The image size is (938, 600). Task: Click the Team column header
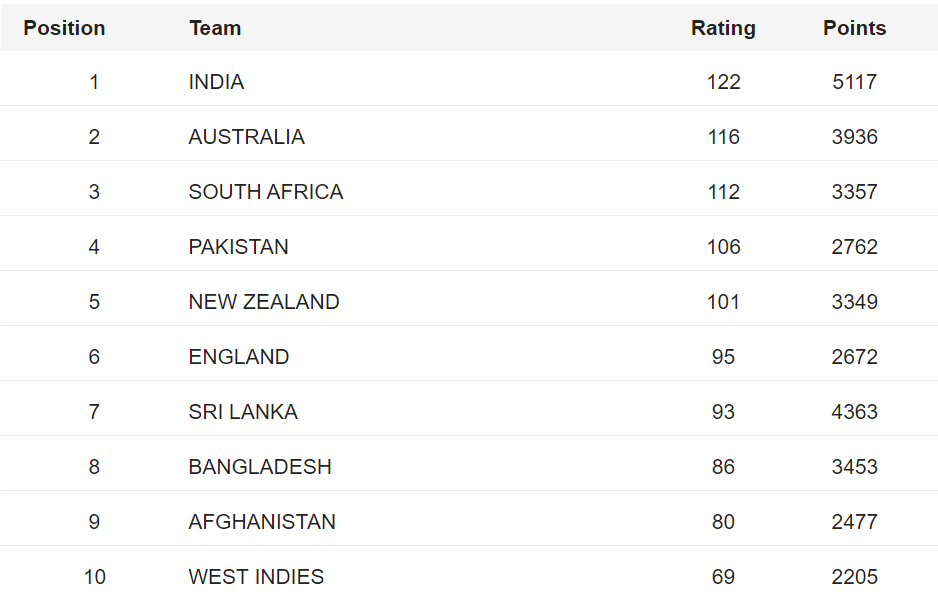(215, 28)
